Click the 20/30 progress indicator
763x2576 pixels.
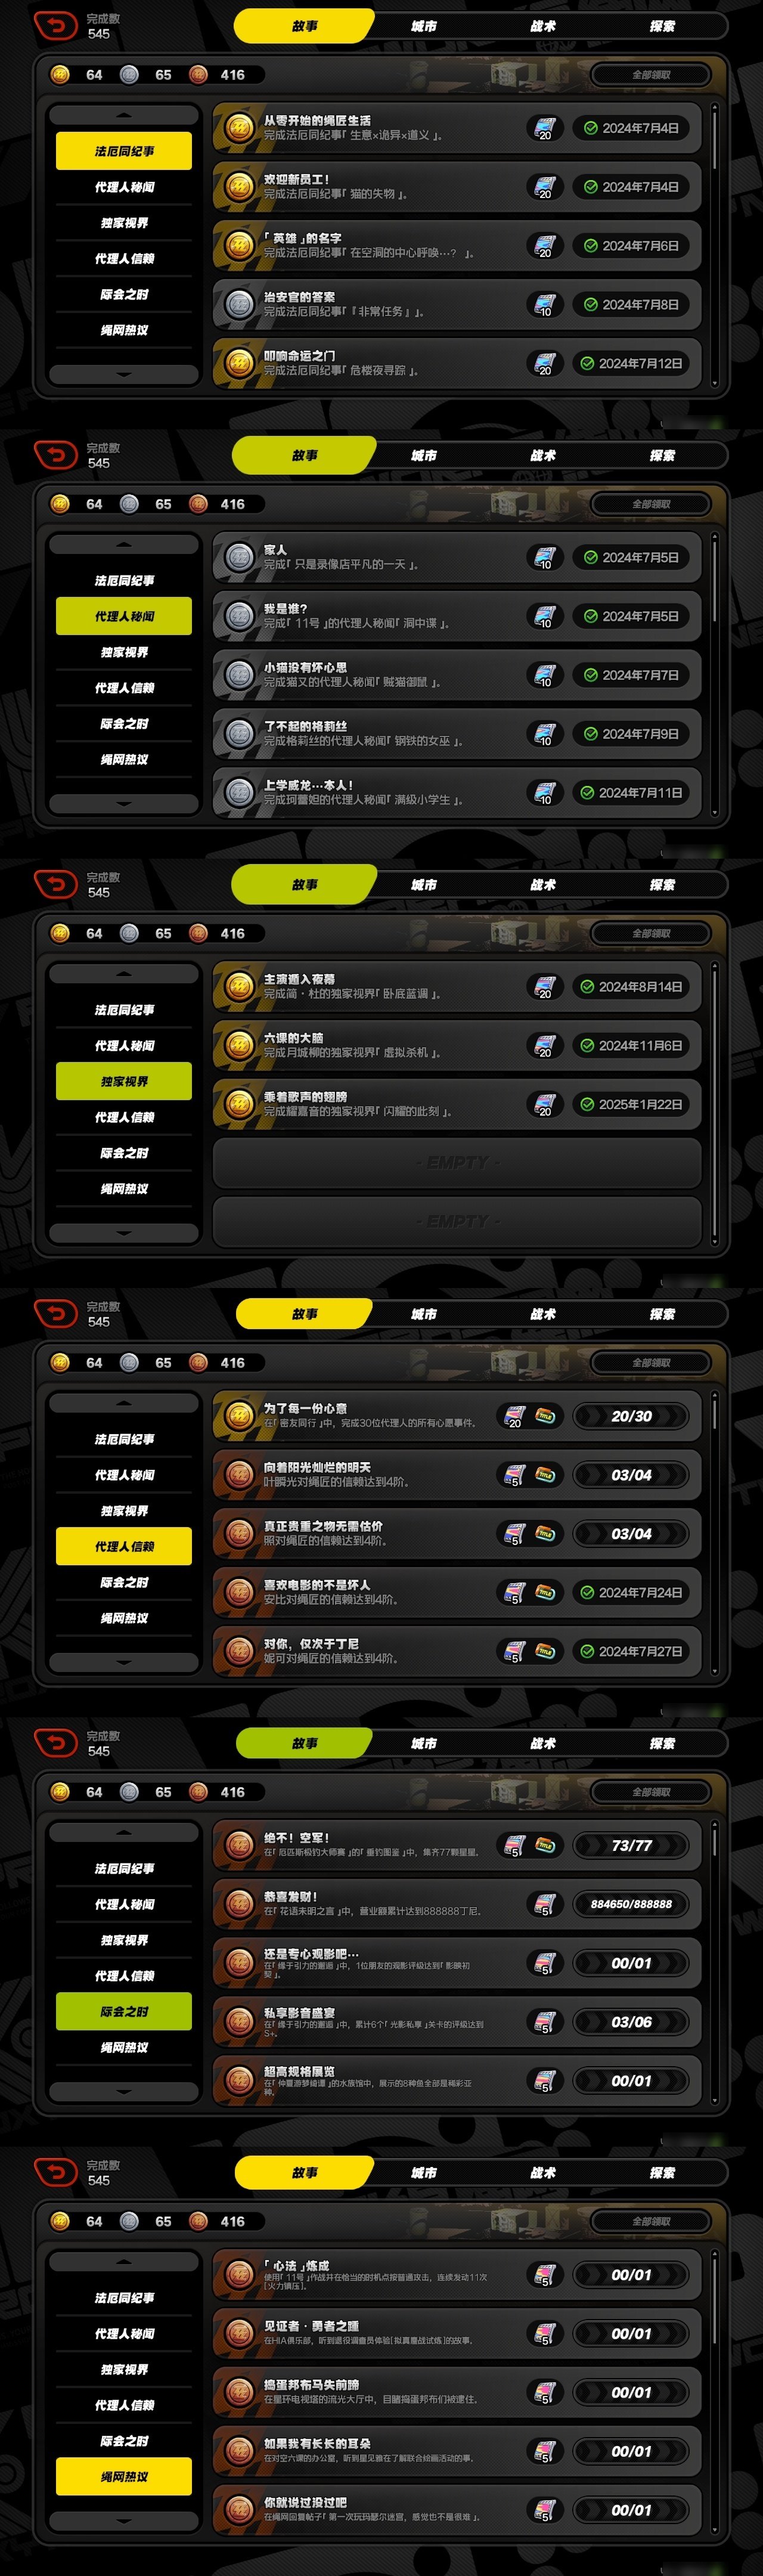click(x=631, y=1416)
